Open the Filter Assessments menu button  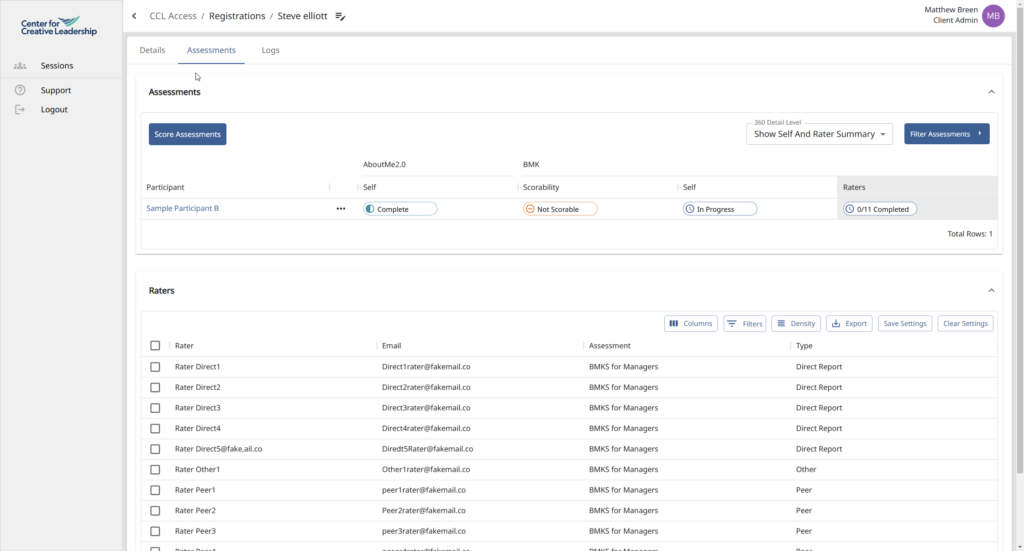(946, 134)
